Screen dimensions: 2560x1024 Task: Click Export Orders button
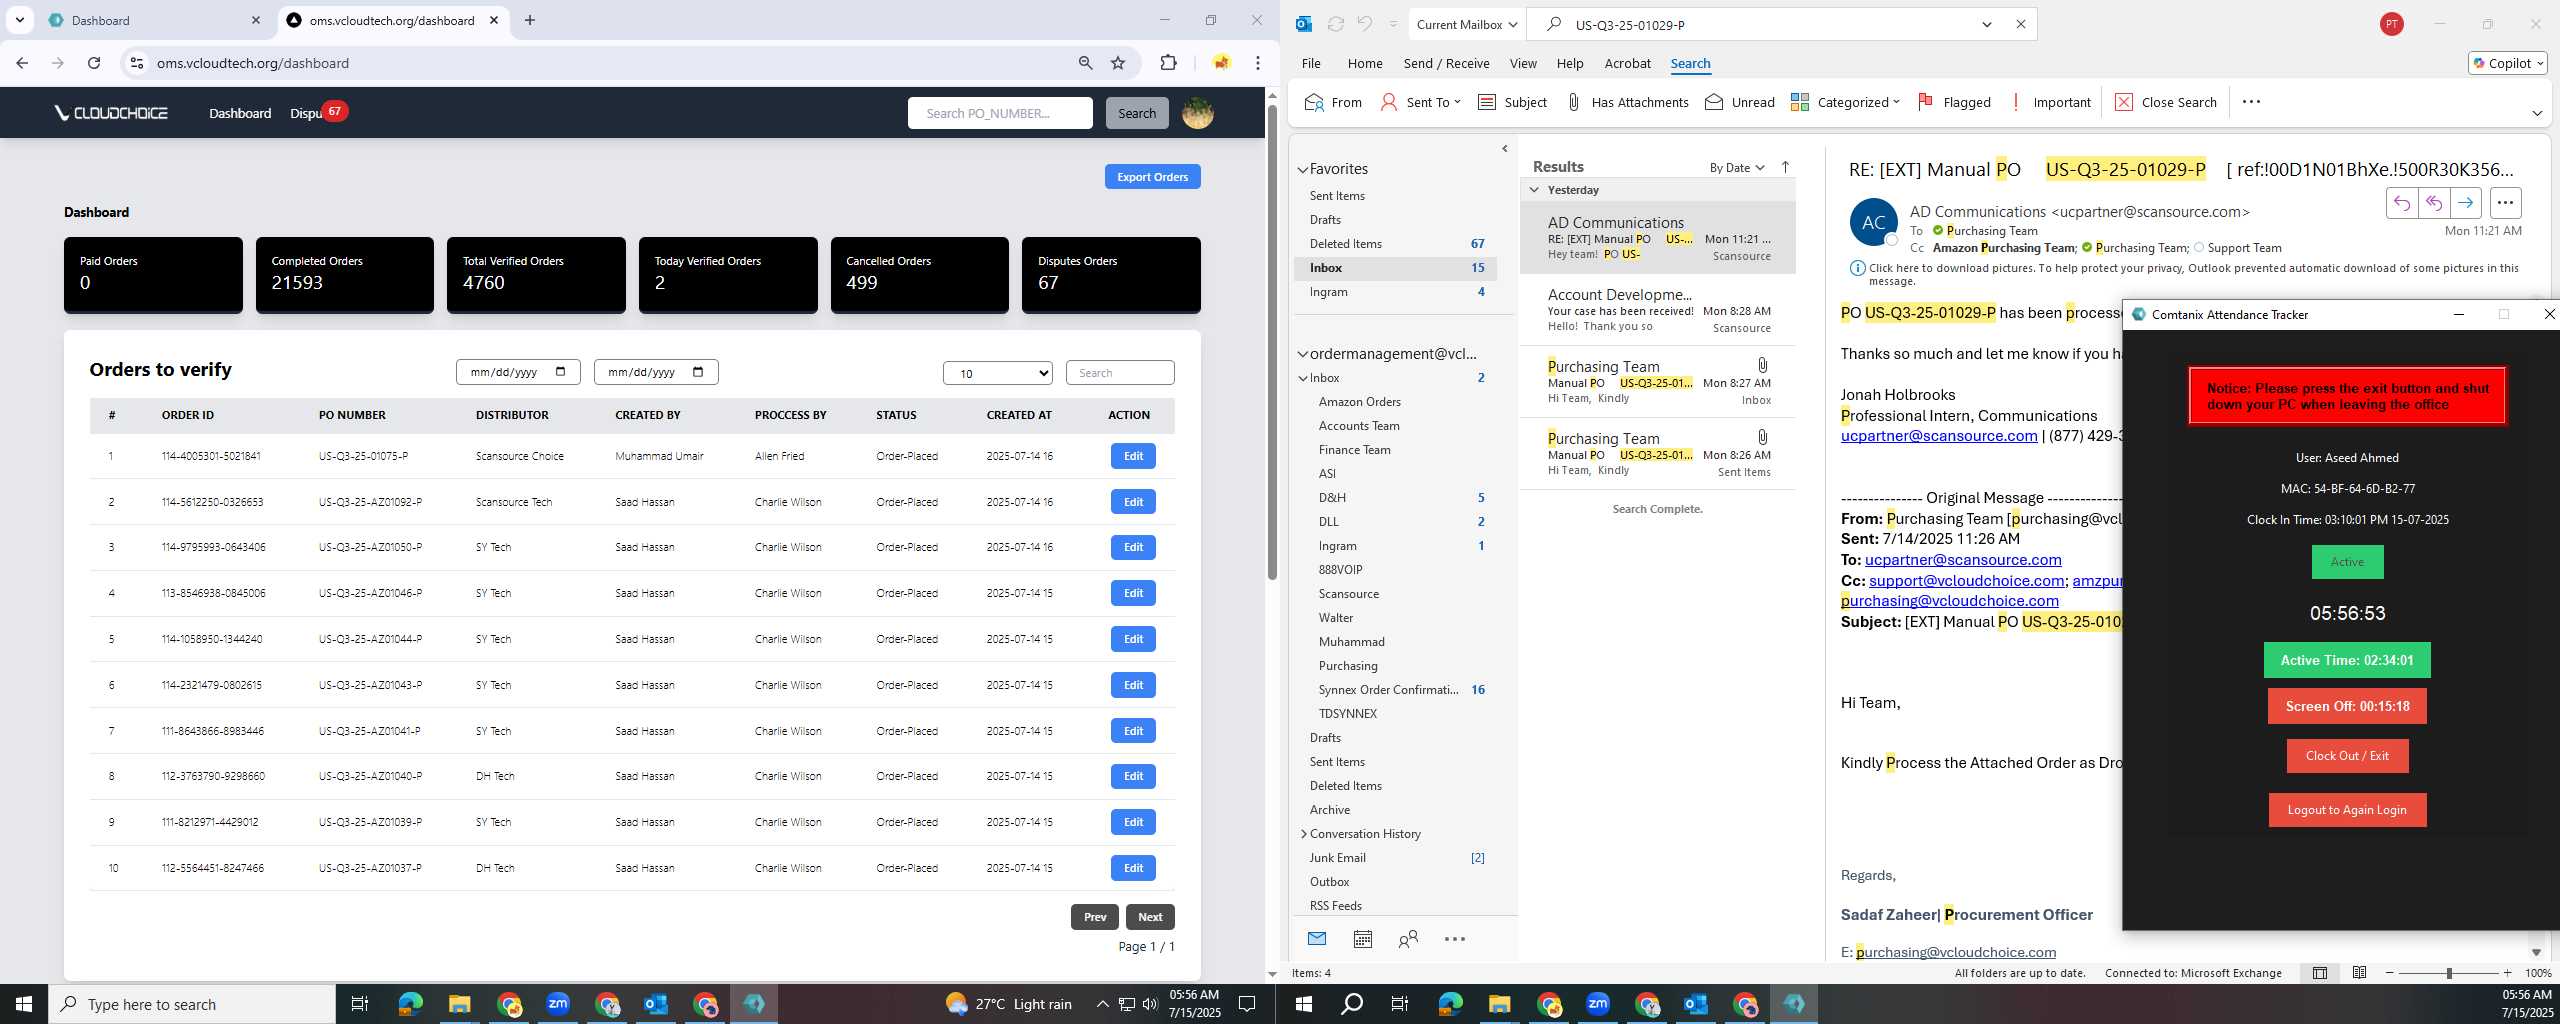coord(1152,177)
